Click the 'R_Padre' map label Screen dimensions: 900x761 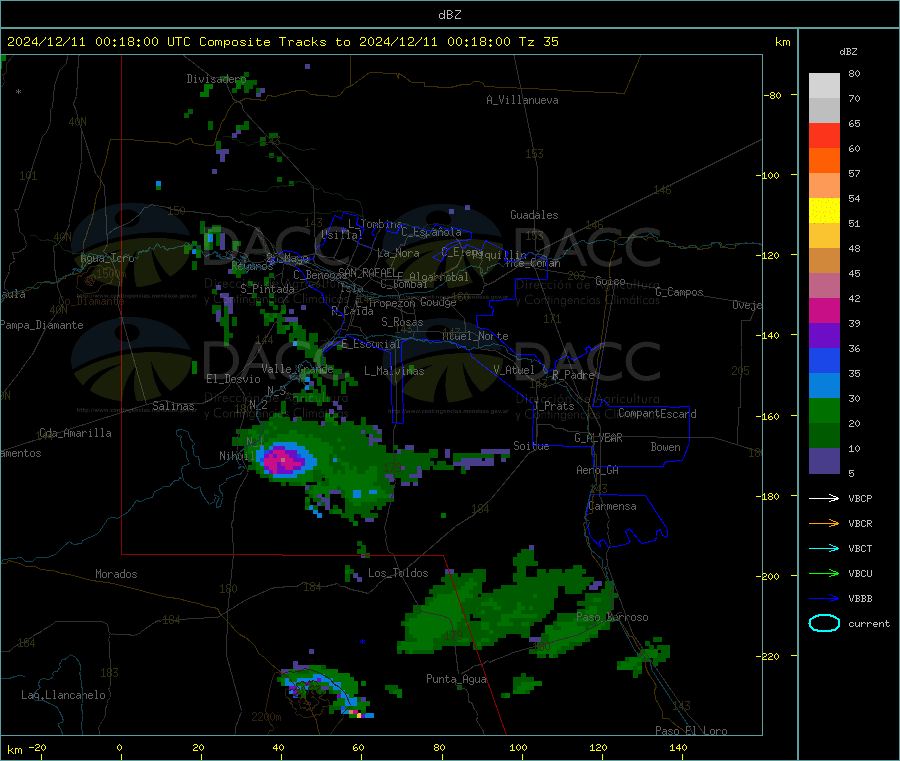pyautogui.click(x=573, y=375)
